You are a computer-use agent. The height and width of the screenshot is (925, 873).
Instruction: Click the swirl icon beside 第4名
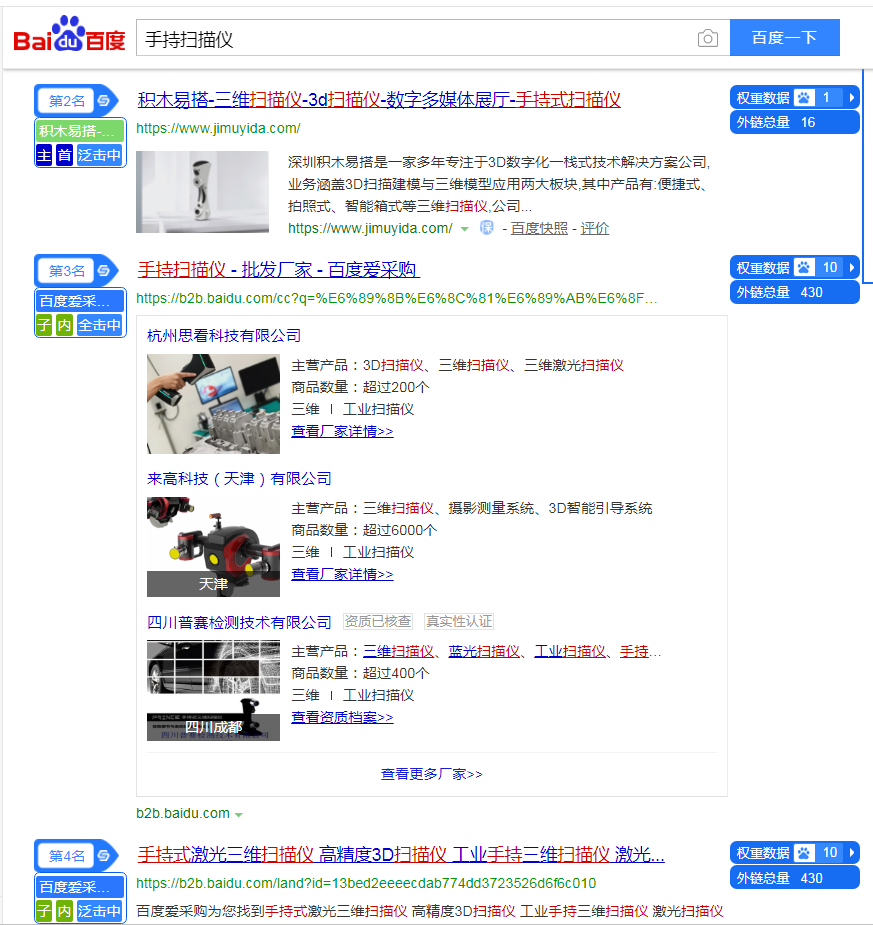point(104,856)
